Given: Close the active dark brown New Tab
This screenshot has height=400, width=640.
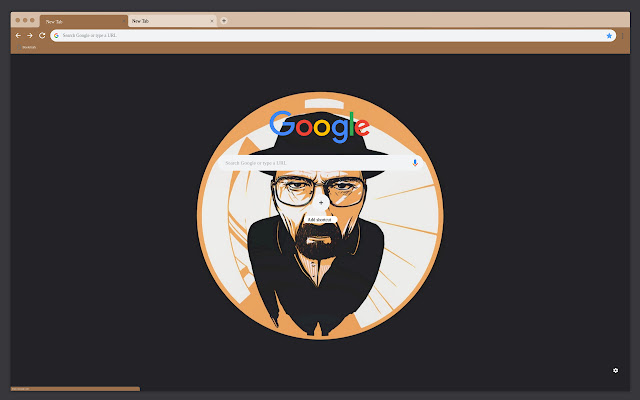Looking at the screenshot, I should [x=124, y=21].
